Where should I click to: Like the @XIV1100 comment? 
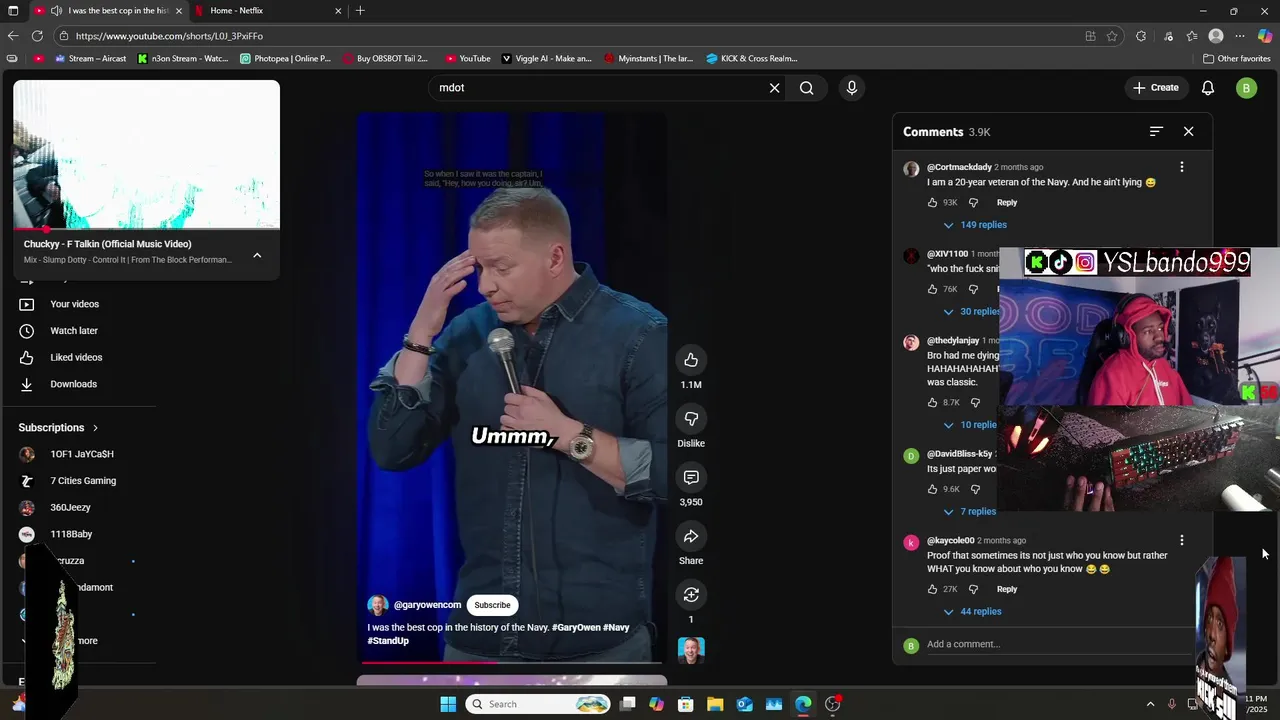click(x=933, y=290)
